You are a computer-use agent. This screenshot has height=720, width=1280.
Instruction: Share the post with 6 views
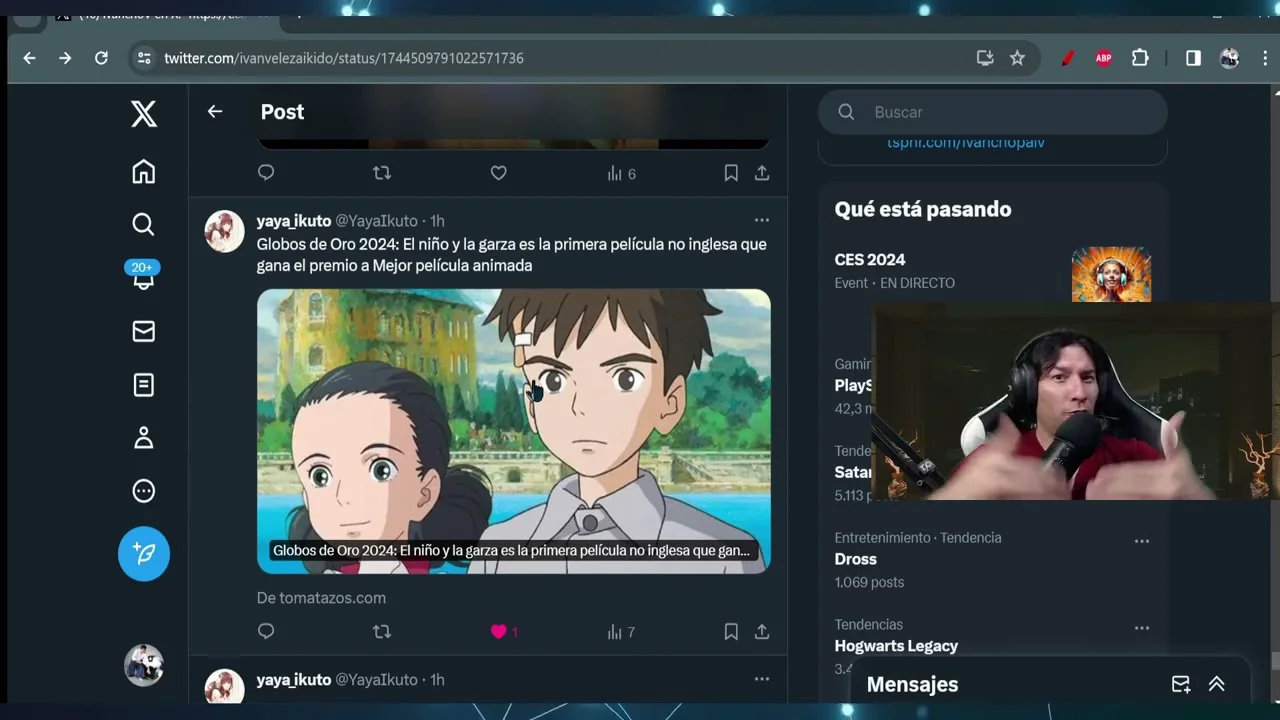pos(762,173)
